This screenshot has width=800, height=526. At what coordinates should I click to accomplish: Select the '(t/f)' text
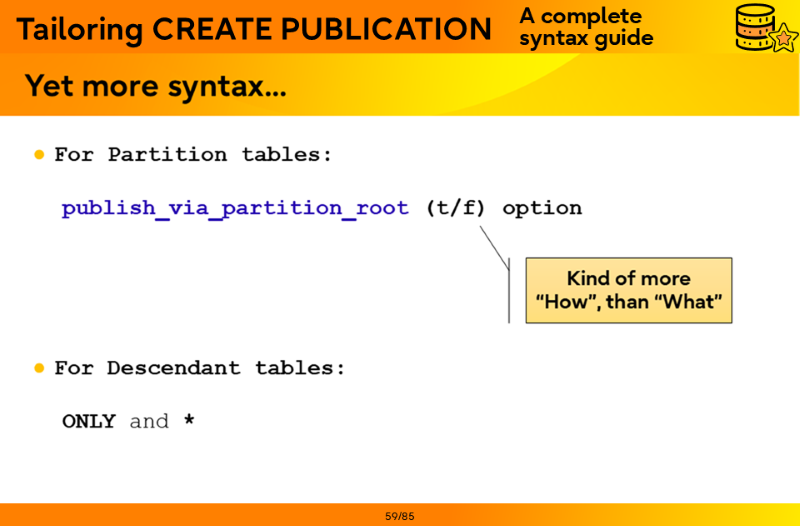pyautogui.click(x=455, y=208)
